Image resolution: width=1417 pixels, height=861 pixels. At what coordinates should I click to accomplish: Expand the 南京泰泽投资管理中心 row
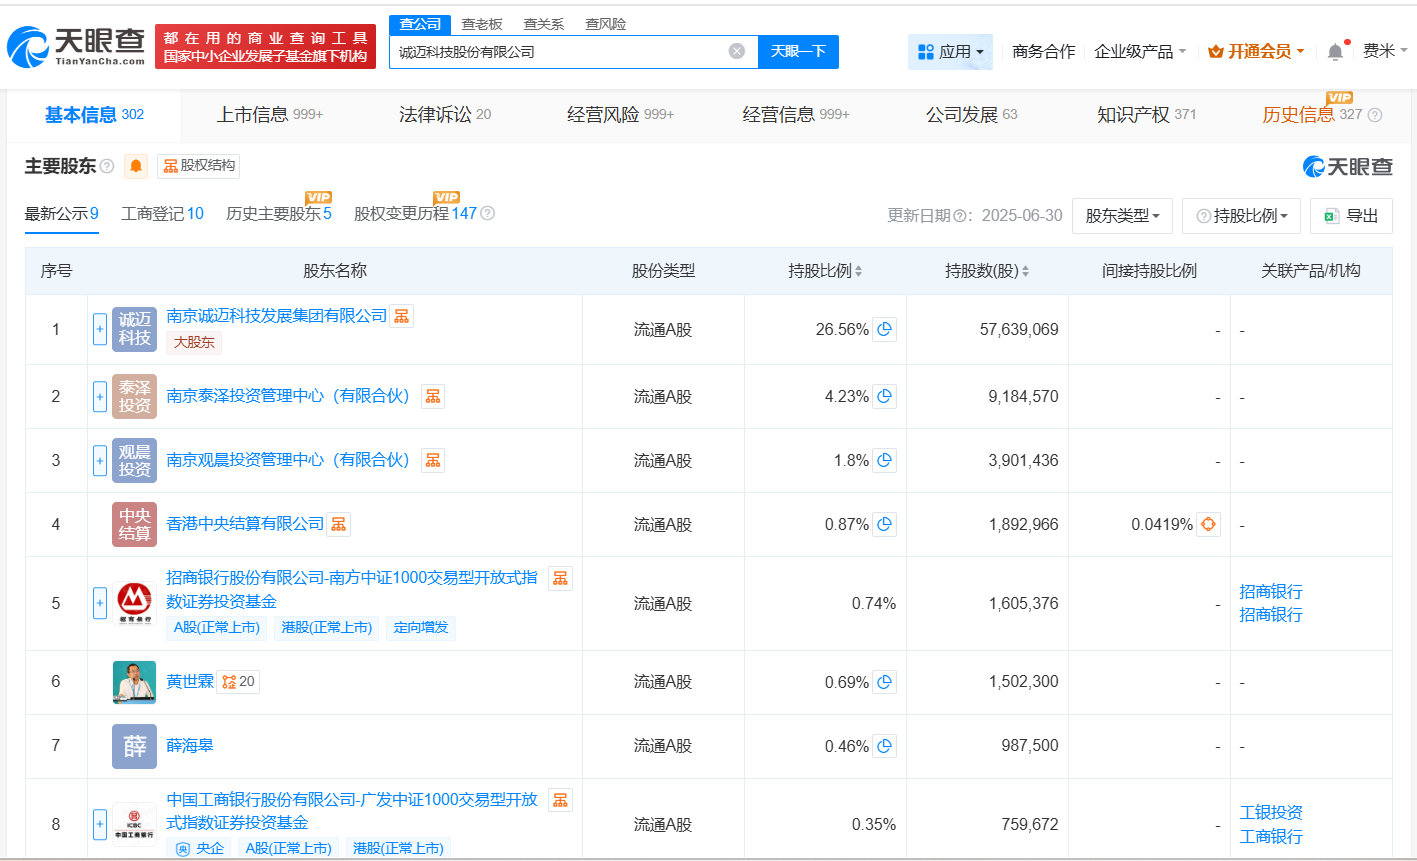tap(100, 396)
